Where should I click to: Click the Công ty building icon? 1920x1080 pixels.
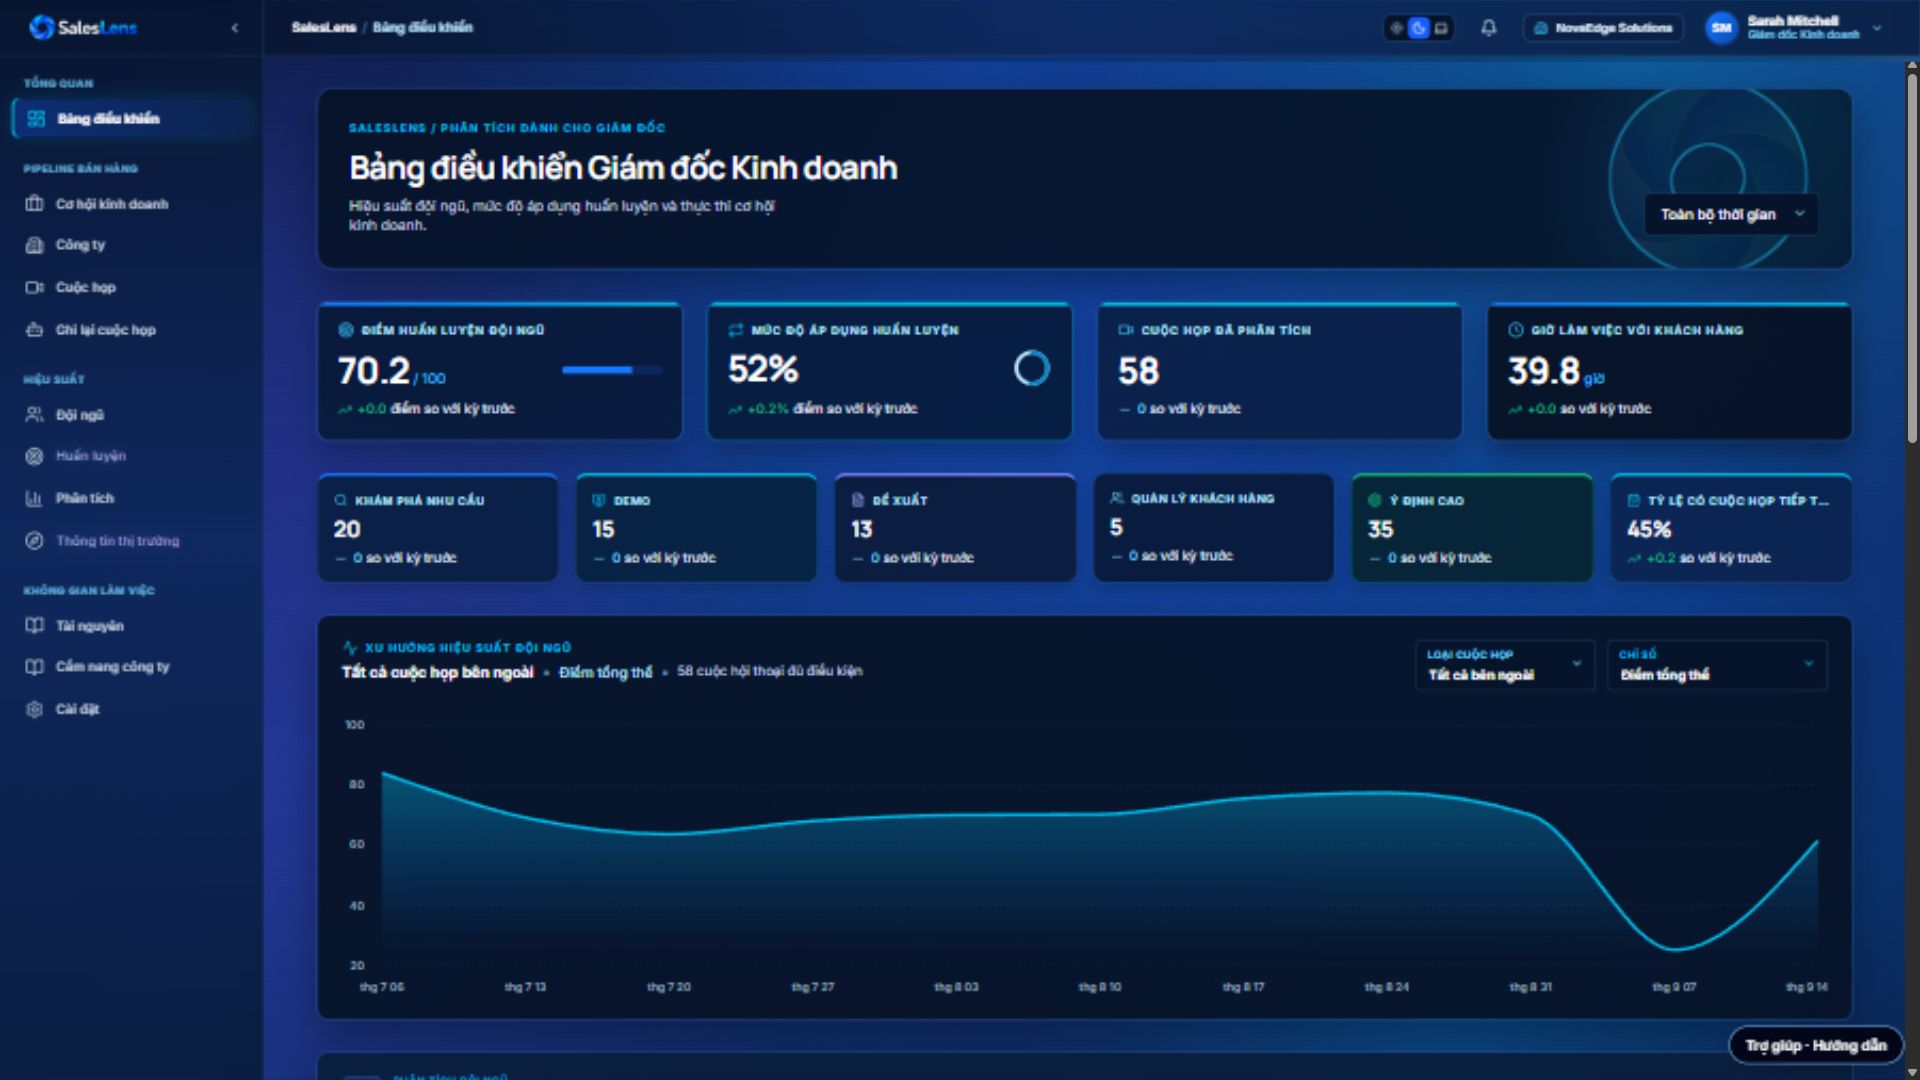coord(34,245)
